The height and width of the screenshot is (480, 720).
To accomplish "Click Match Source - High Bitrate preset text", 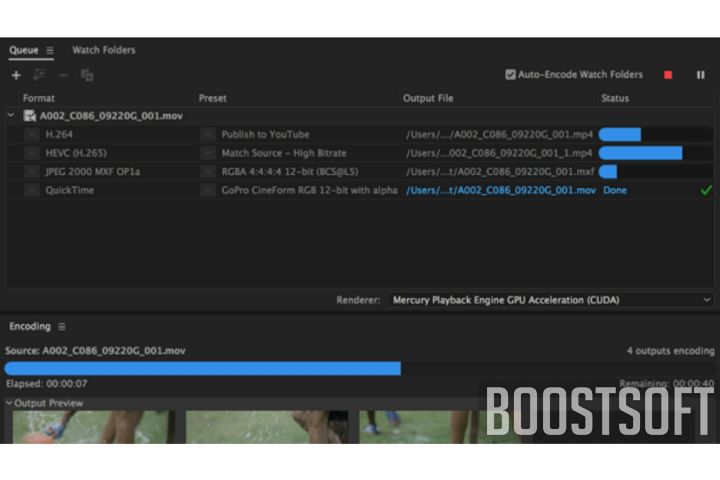I will click(x=284, y=153).
